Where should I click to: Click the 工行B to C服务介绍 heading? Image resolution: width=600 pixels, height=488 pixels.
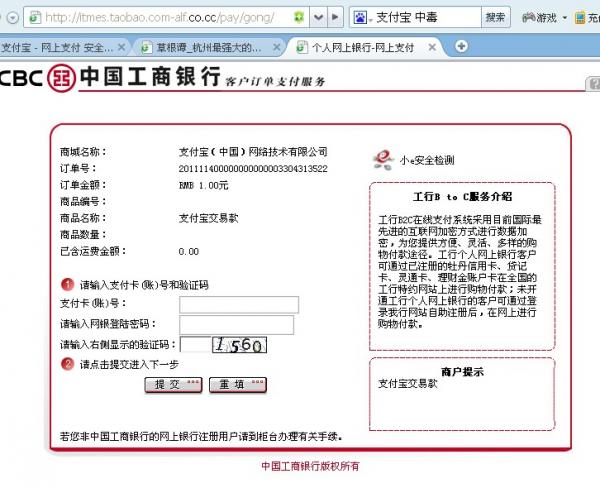pyautogui.click(x=462, y=197)
